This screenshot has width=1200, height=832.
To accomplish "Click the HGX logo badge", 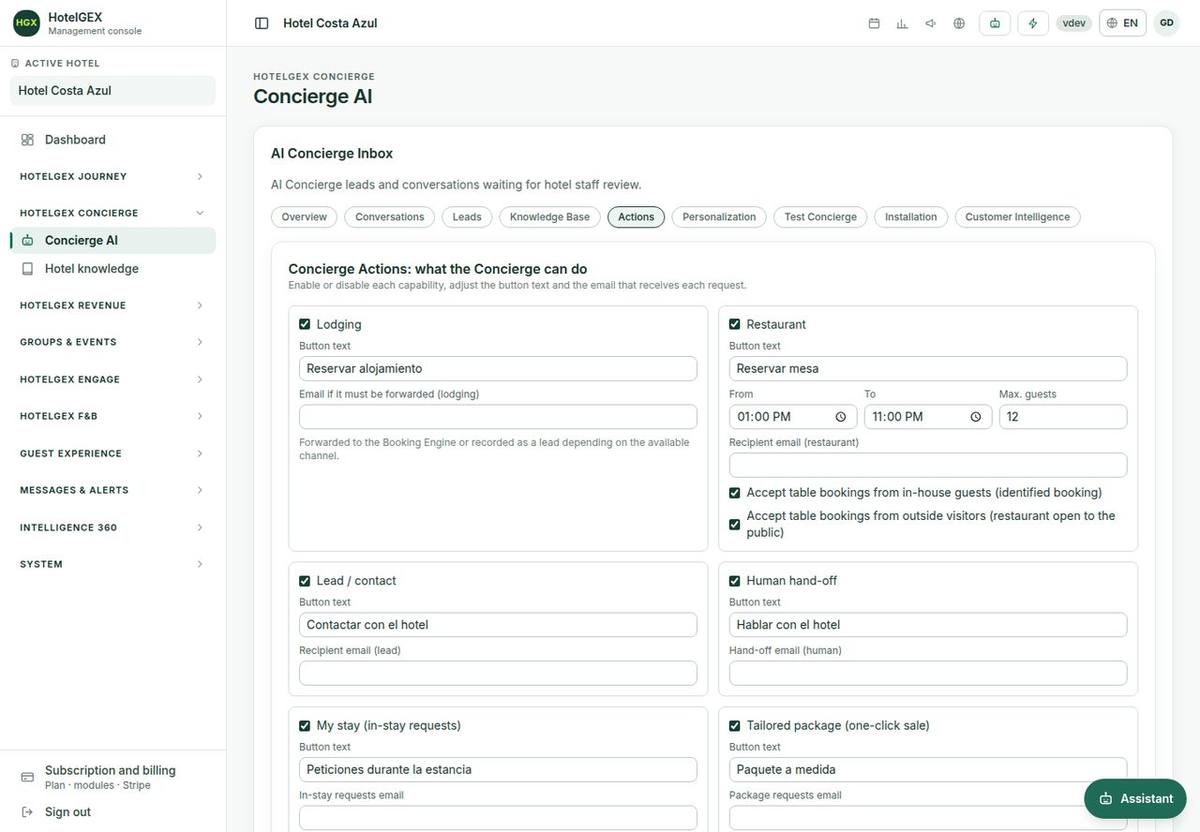I will [27, 23].
